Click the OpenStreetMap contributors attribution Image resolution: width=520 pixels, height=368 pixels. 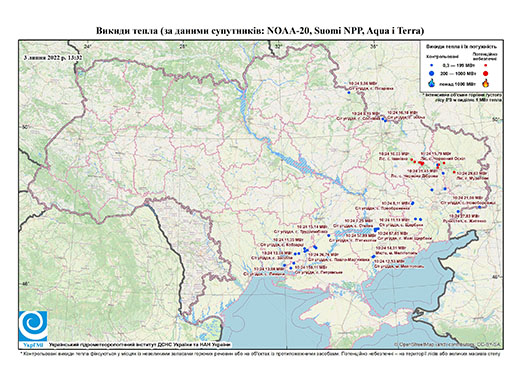click(x=448, y=344)
